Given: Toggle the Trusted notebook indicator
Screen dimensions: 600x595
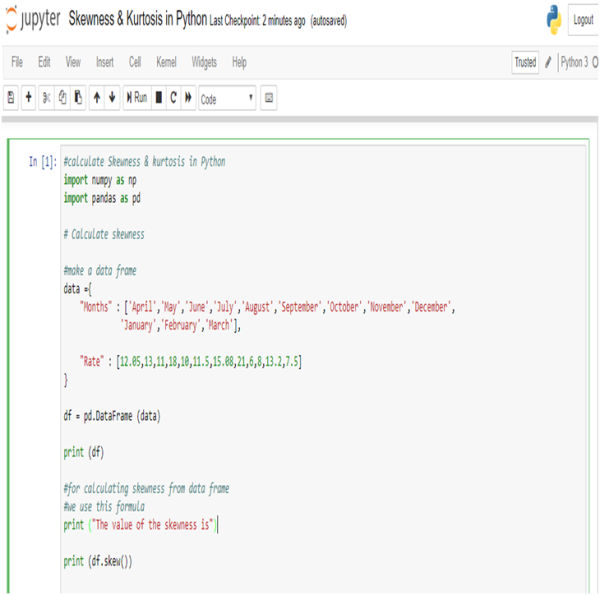Looking at the screenshot, I should point(525,62).
